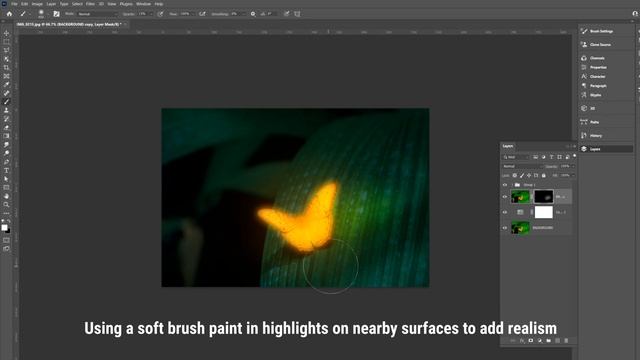
Task: Toggle lock image pixels brush icon
Action: pos(522,176)
